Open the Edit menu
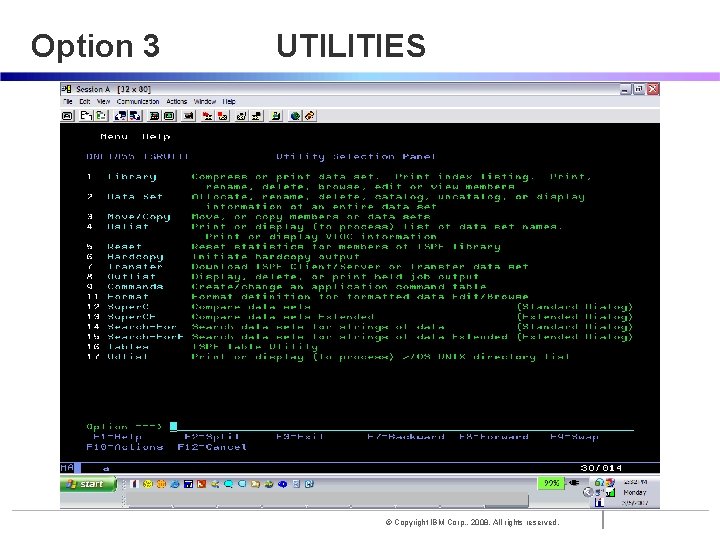The width and height of the screenshot is (720, 540). click(85, 101)
